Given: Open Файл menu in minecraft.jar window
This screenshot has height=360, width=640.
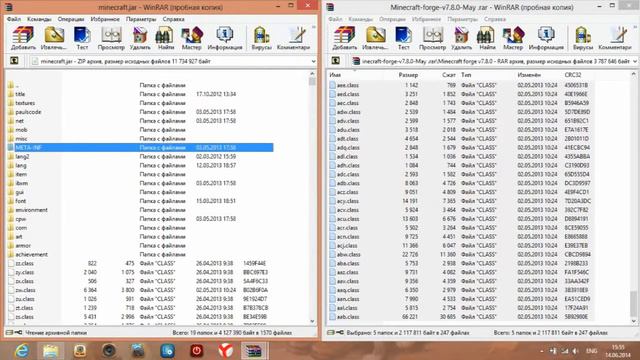Looking at the screenshot, I should (14, 19).
